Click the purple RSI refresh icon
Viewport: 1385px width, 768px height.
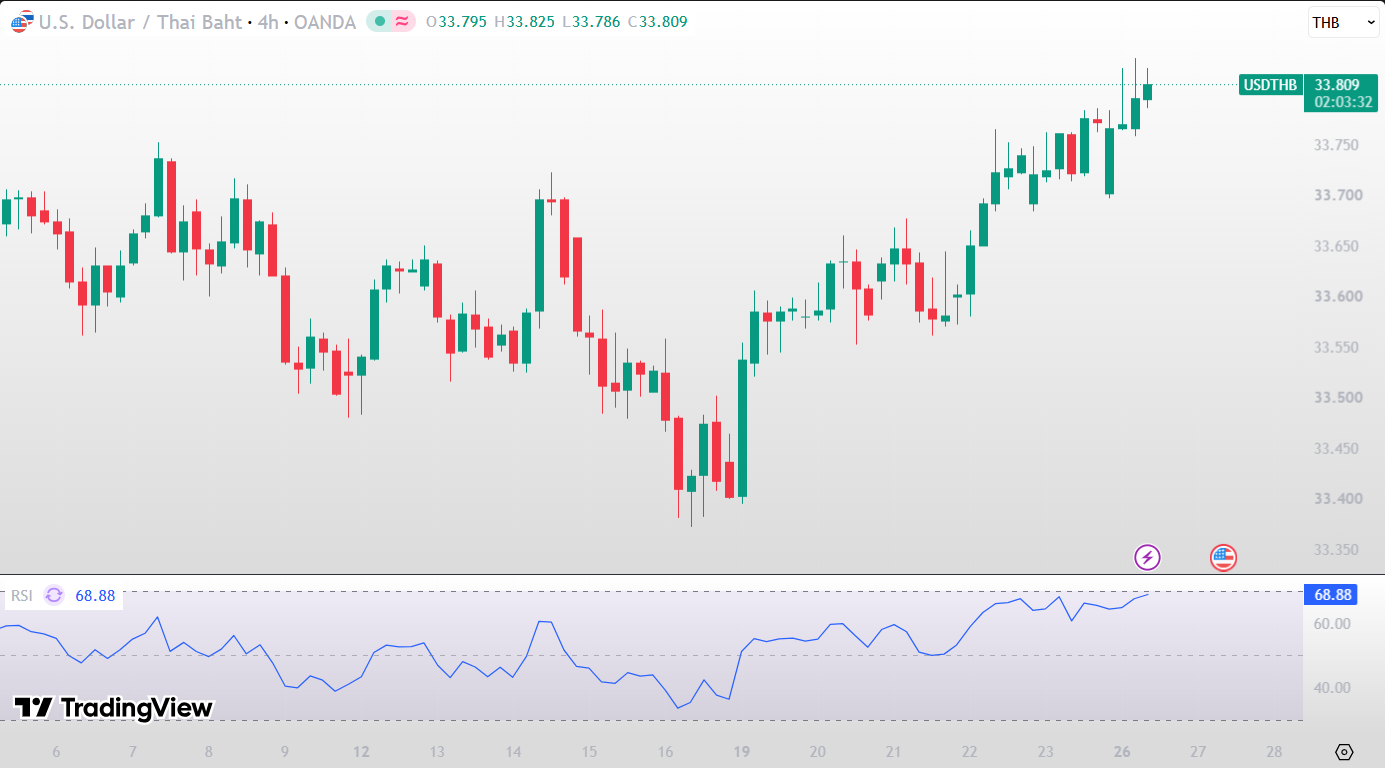tap(54, 596)
